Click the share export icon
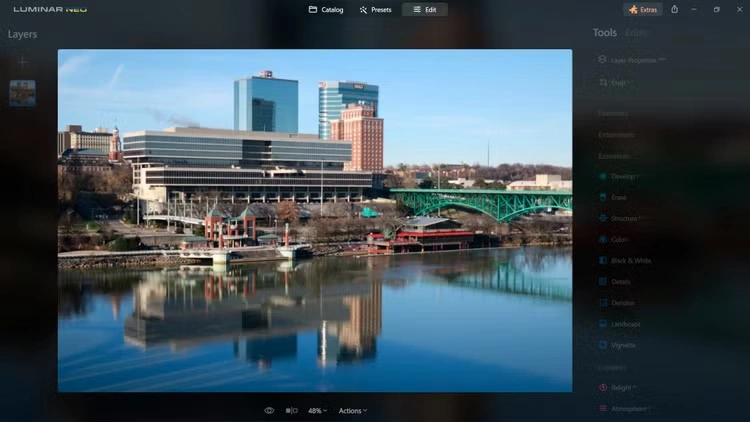Image resolution: width=750 pixels, height=422 pixels. point(674,9)
